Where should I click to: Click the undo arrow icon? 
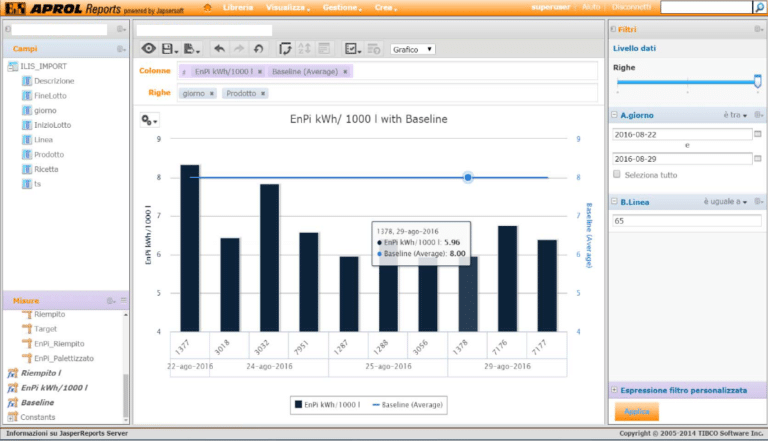[219, 48]
